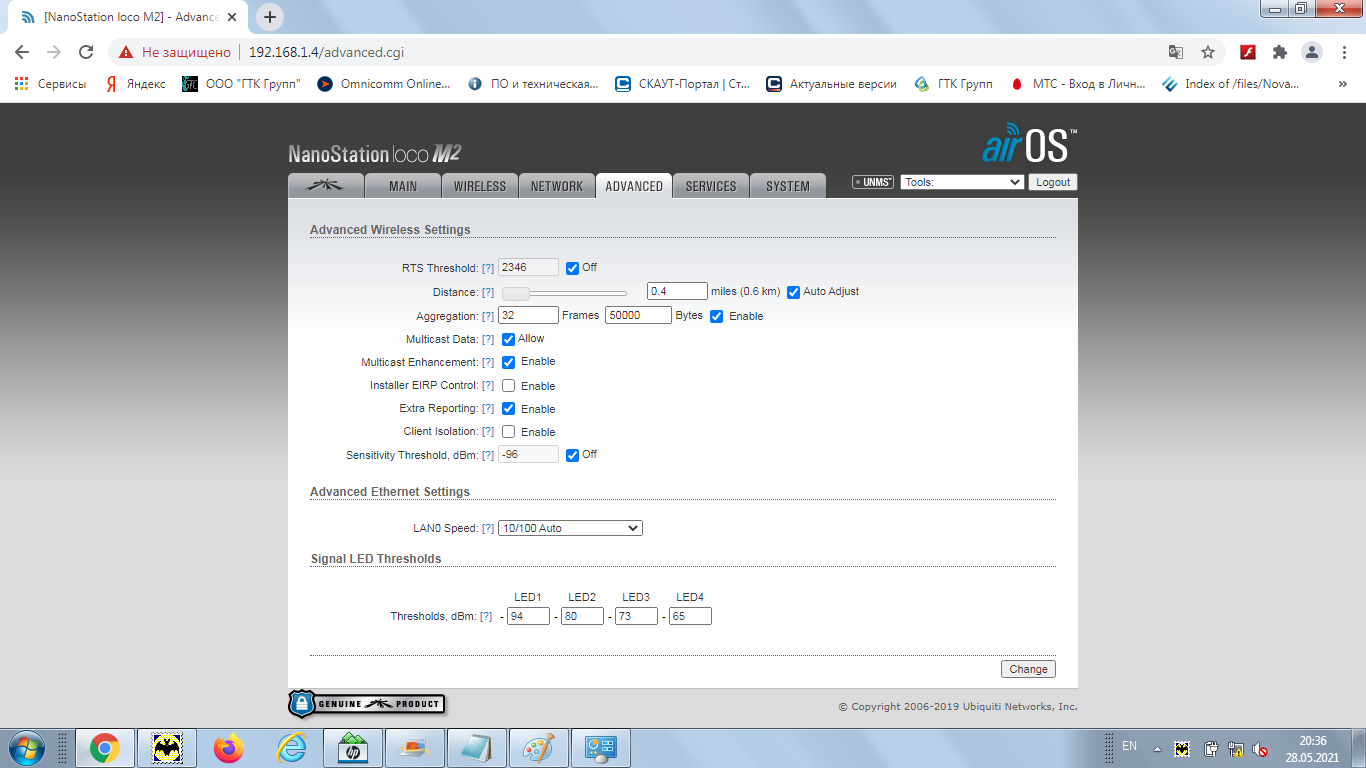1366x768 pixels.
Task: Expand the hidden bookmarks chevron
Action: [x=1342, y=84]
